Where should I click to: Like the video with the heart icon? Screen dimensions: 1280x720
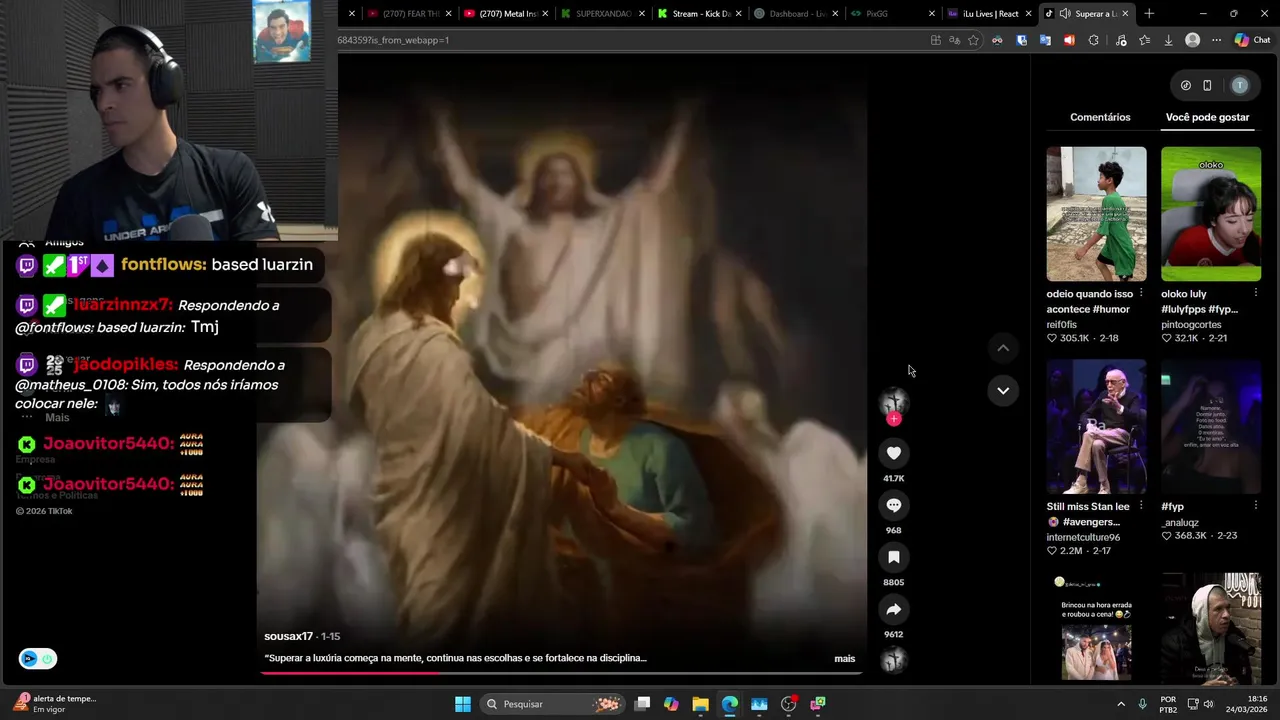(894, 453)
